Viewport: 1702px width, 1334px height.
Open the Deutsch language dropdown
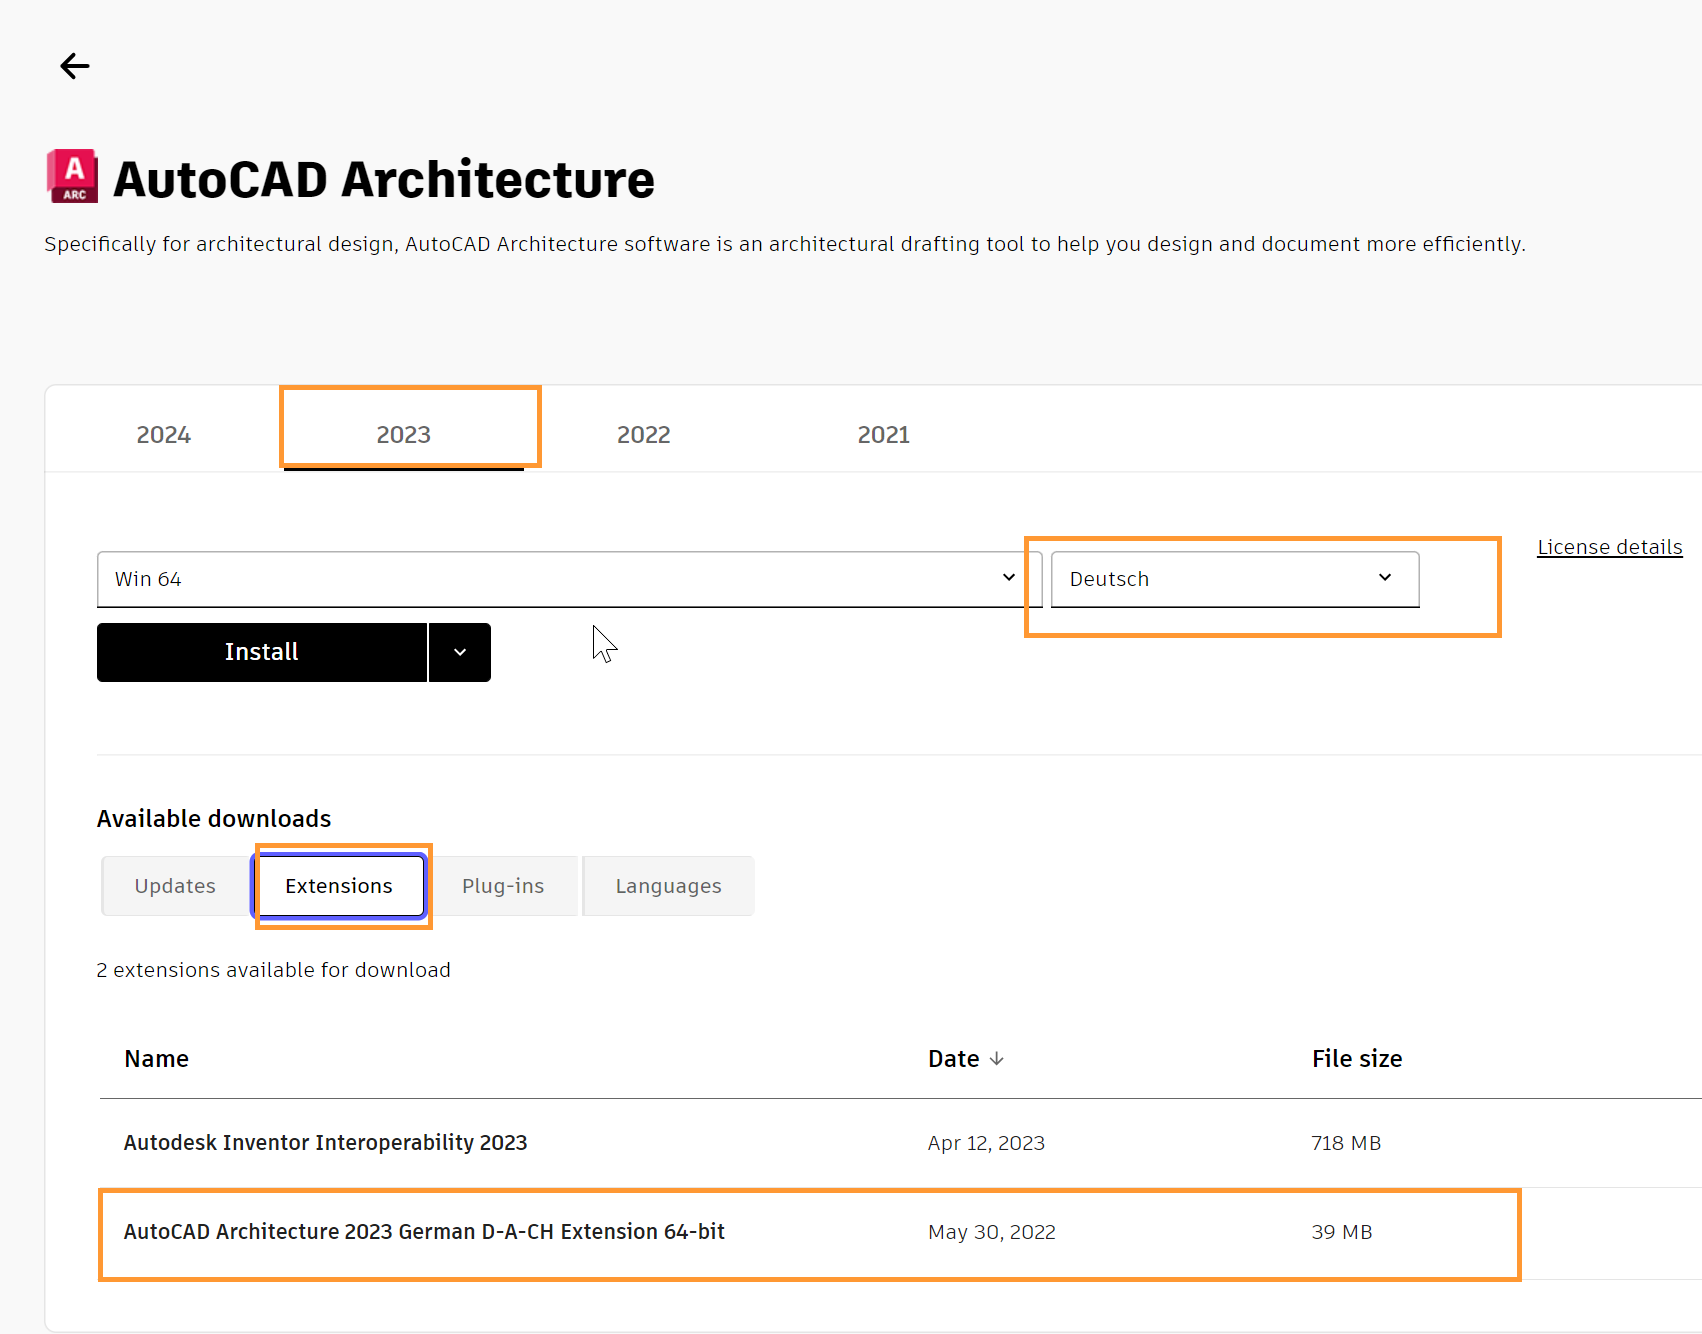[x=1234, y=579]
